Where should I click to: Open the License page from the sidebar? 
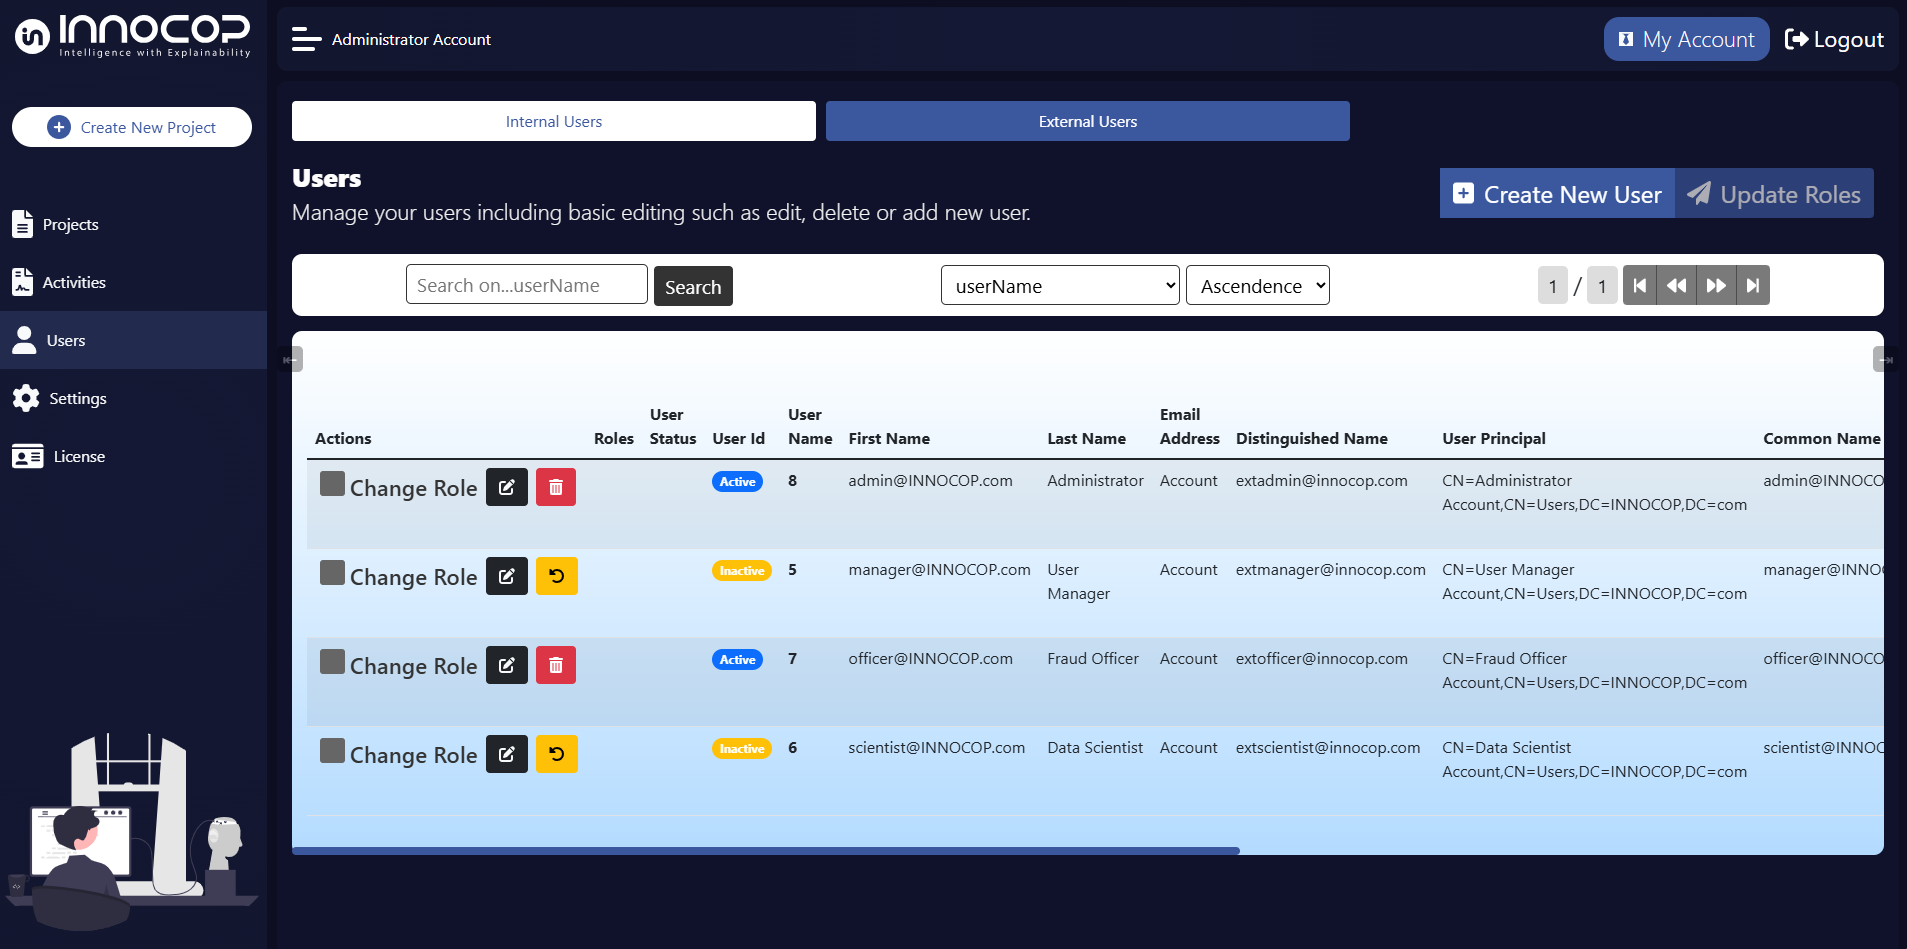pos(133,456)
